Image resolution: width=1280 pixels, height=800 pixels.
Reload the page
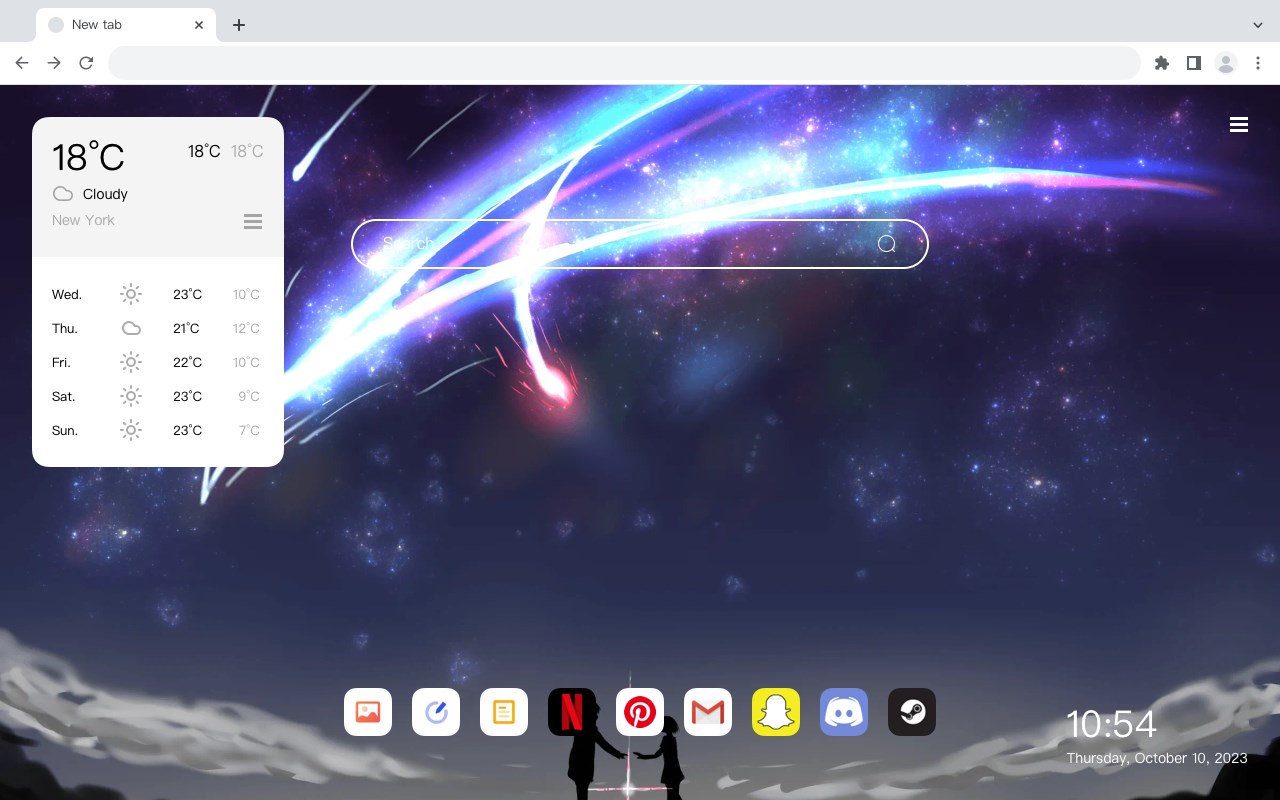click(x=86, y=63)
